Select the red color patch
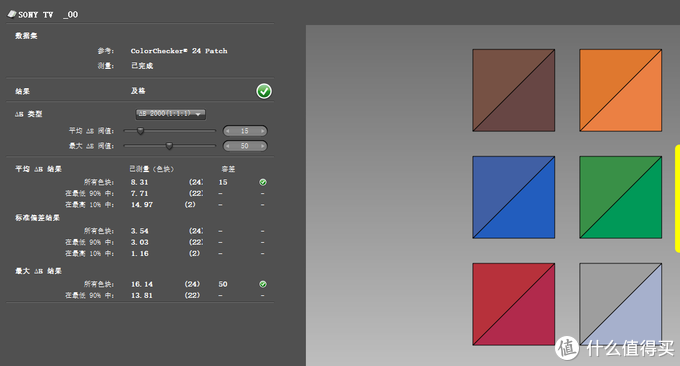This screenshot has width=680, height=366. pyautogui.click(x=513, y=304)
